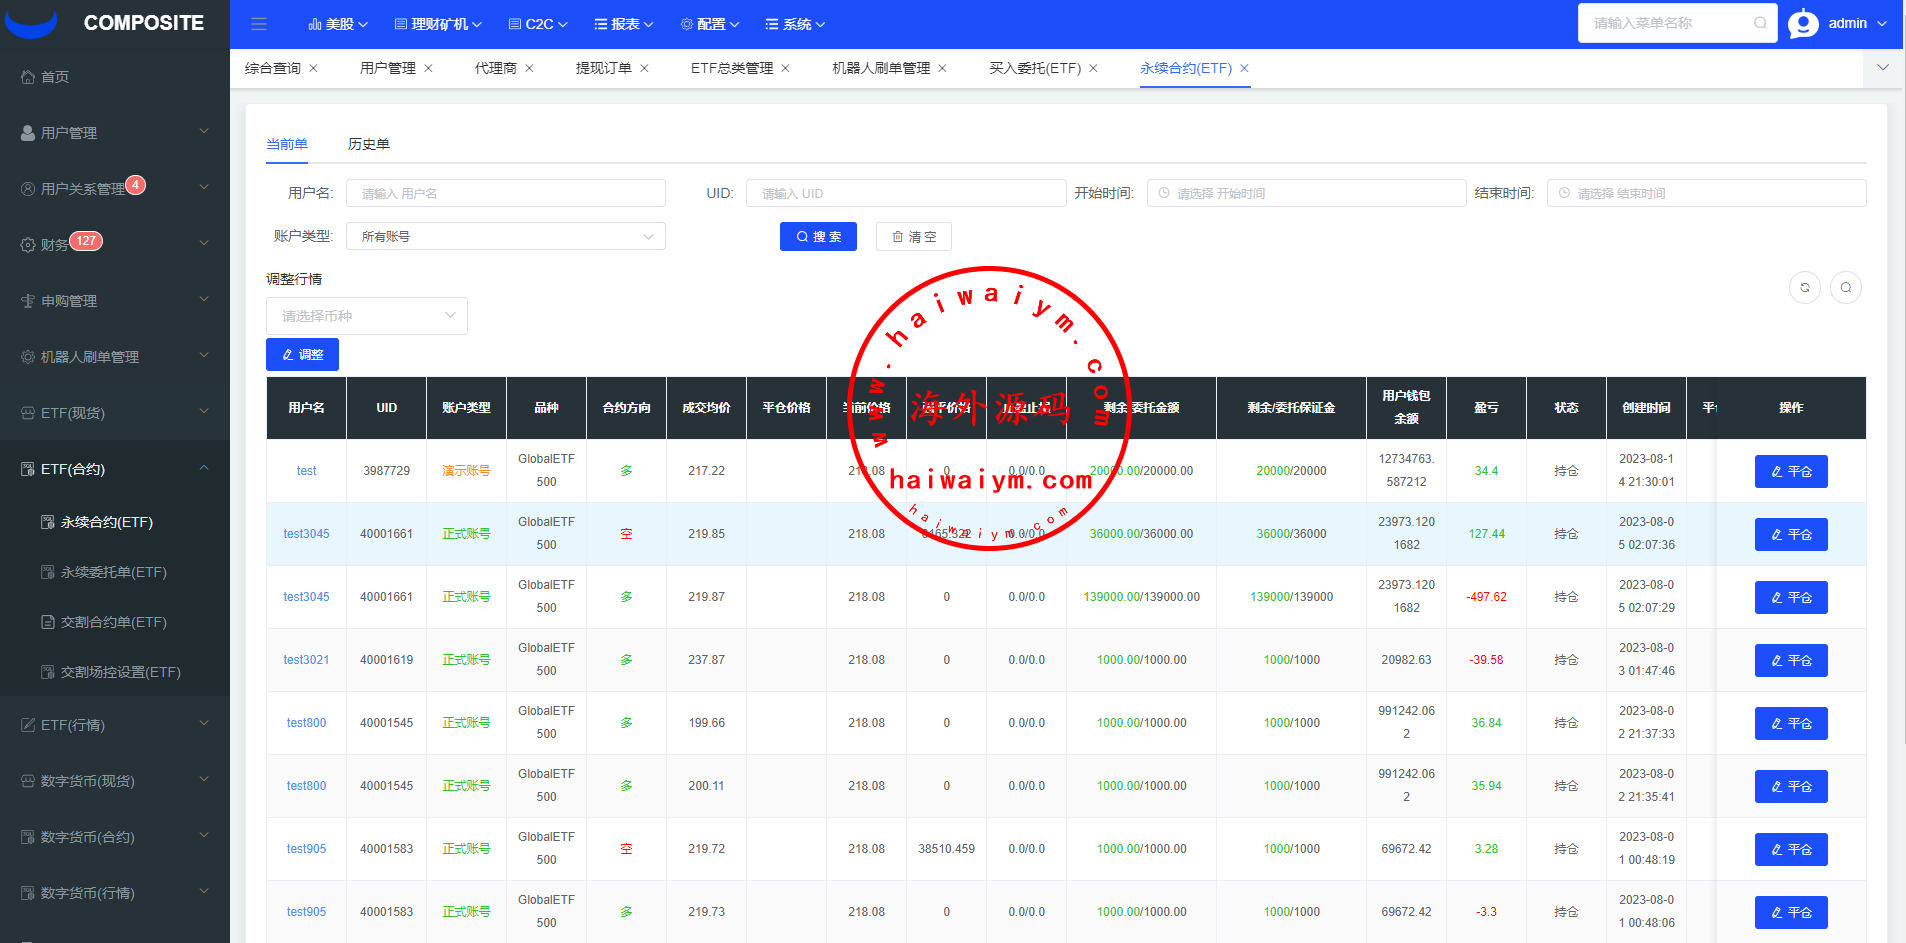
Task: Expand the 账户类型 dropdown
Action: [x=505, y=236]
